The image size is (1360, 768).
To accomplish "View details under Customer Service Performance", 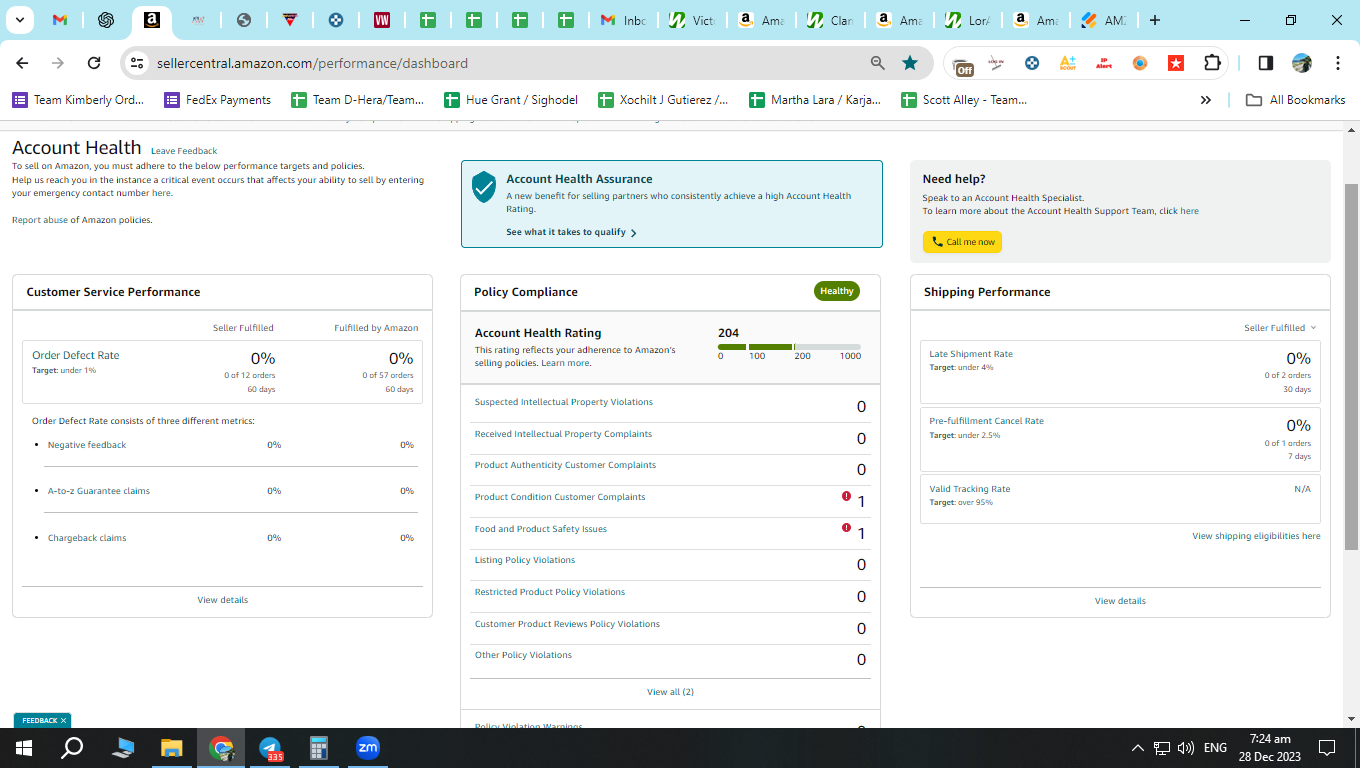I will [222, 600].
